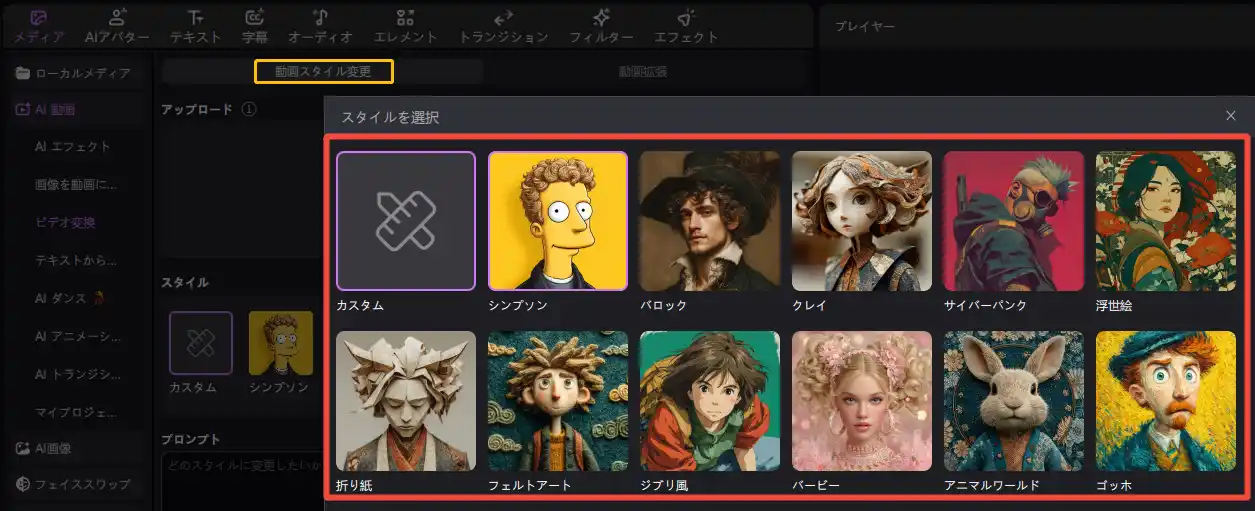
Task: Open マイプロジェ… sidebar entry
Action: pos(76,411)
